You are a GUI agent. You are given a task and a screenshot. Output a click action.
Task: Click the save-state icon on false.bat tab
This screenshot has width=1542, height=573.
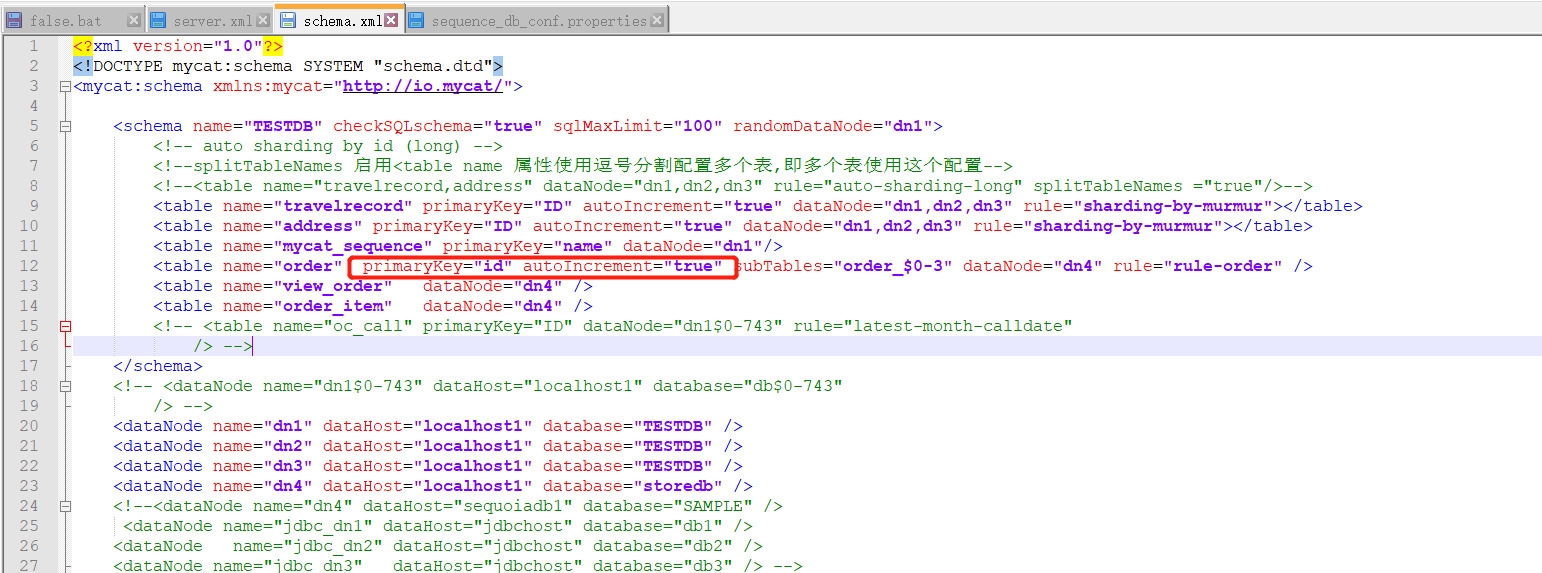click(15, 20)
